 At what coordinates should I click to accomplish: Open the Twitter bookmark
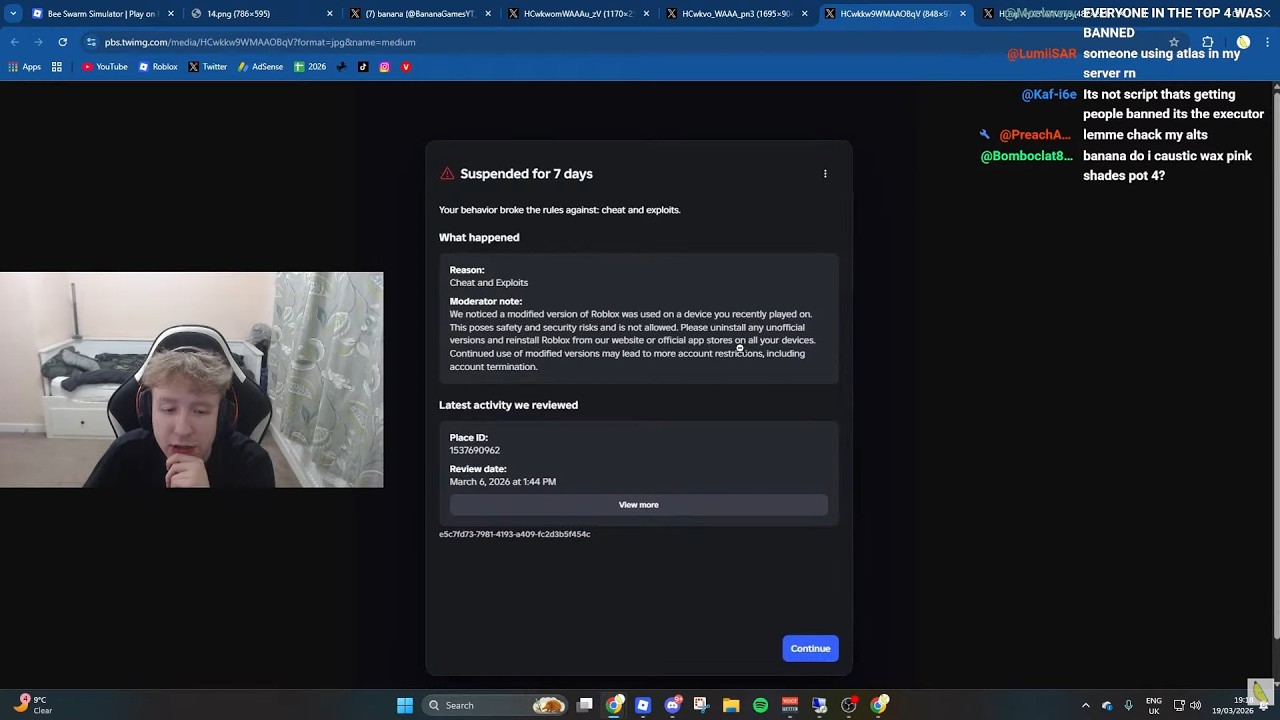pyautogui.click(x=208, y=67)
